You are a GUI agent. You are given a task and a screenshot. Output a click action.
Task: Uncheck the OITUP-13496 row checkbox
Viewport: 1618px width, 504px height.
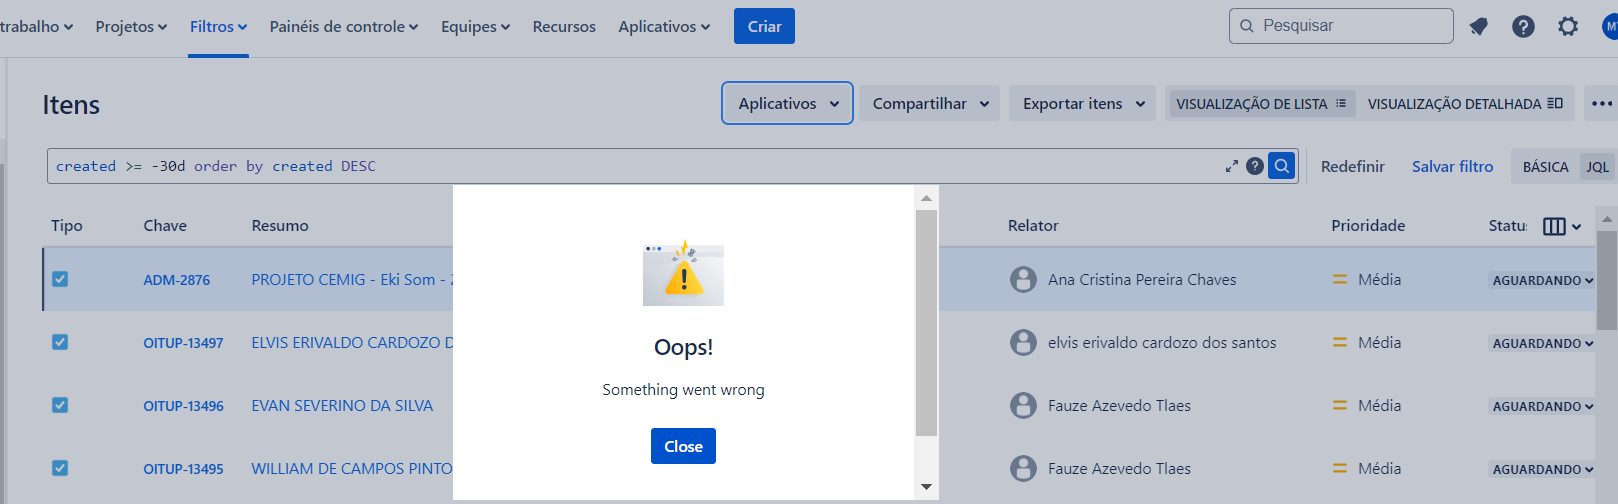tap(60, 405)
